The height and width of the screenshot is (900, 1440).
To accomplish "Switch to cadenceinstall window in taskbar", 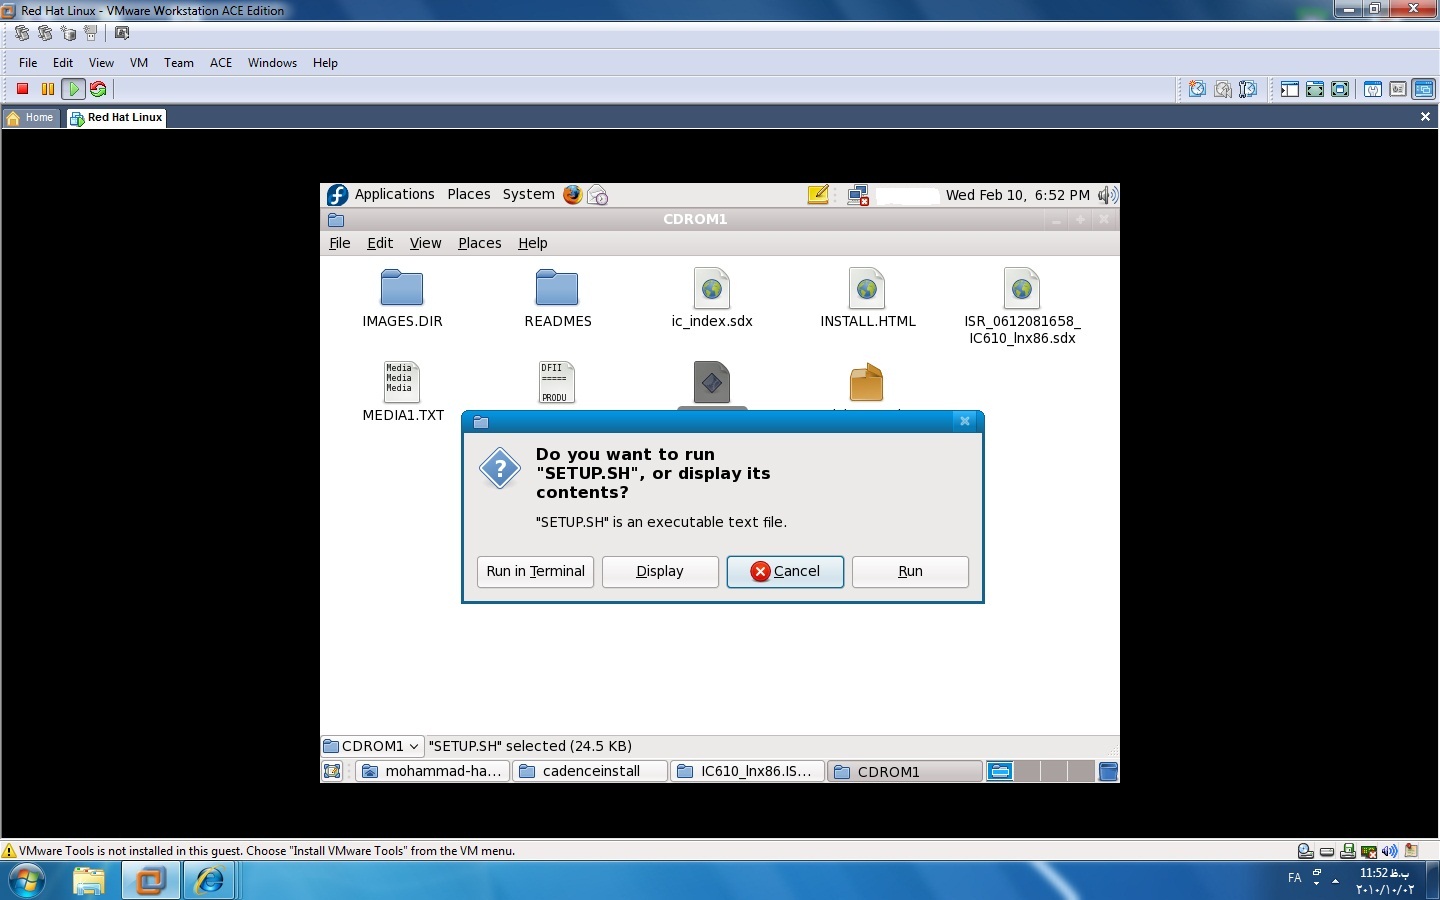I will 590,771.
